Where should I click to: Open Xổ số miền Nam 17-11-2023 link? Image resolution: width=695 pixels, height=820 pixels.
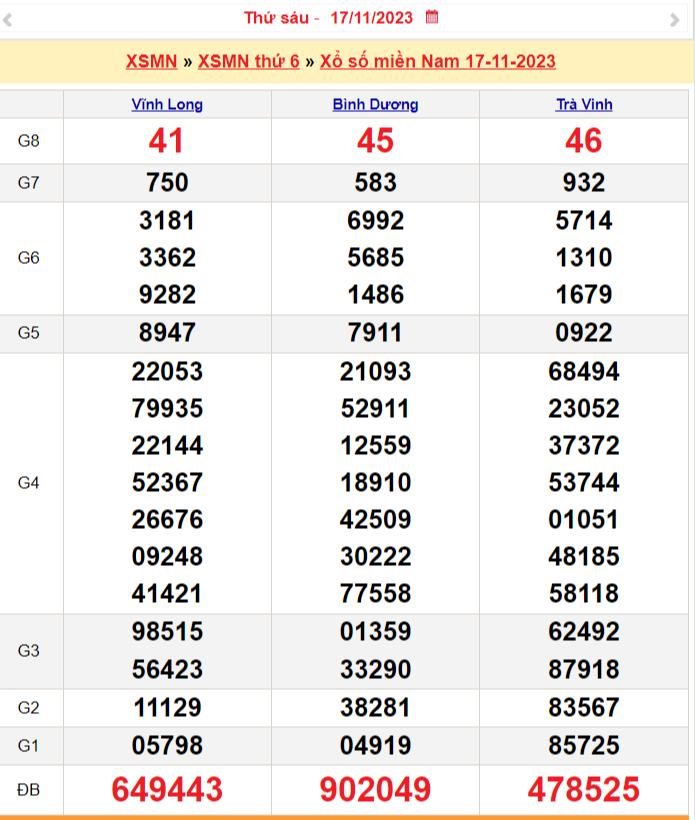pyautogui.click(x=437, y=61)
